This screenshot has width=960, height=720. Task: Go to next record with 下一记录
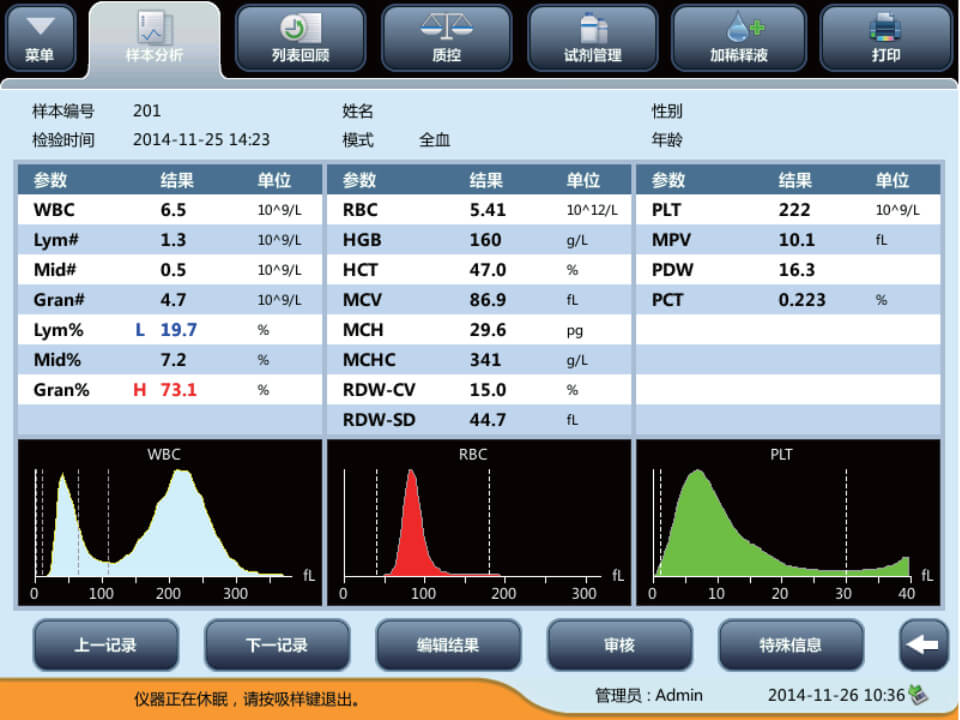[x=277, y=645]
